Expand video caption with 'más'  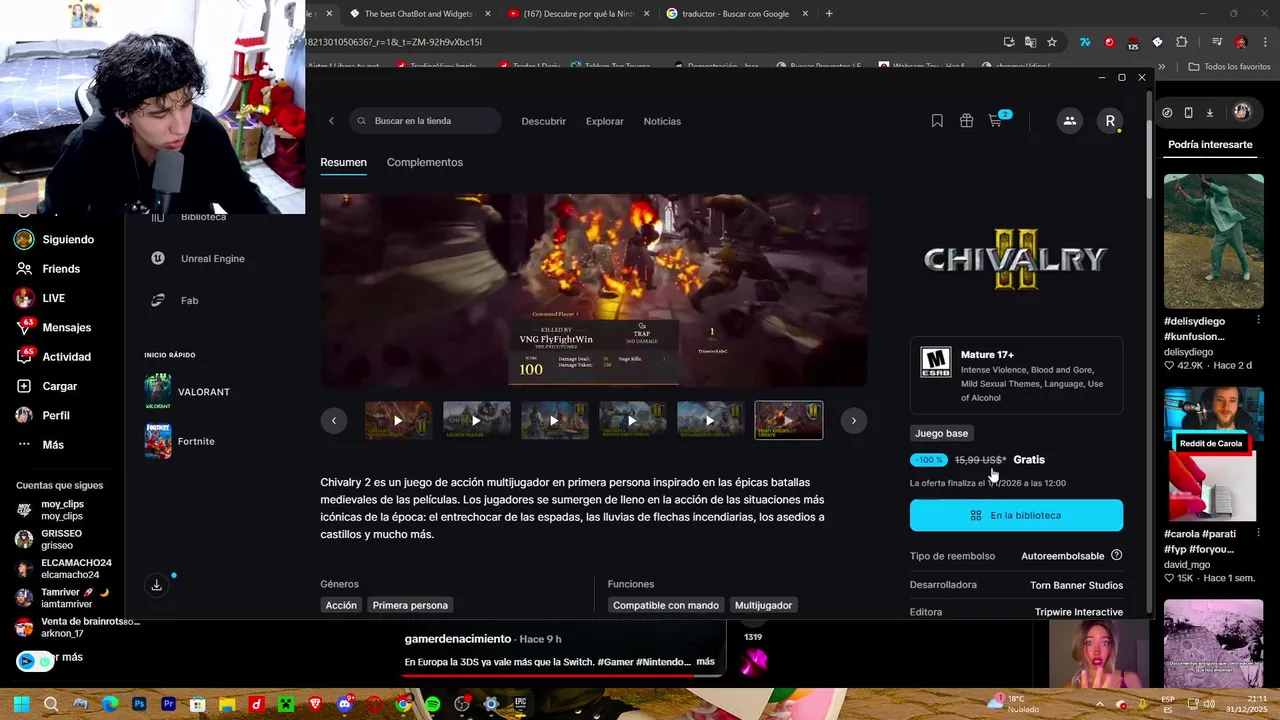point(705,662)
